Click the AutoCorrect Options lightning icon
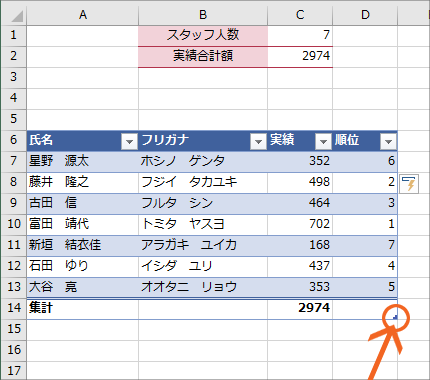The height and width of the screenshot is (380, 430). pos(409,183)
